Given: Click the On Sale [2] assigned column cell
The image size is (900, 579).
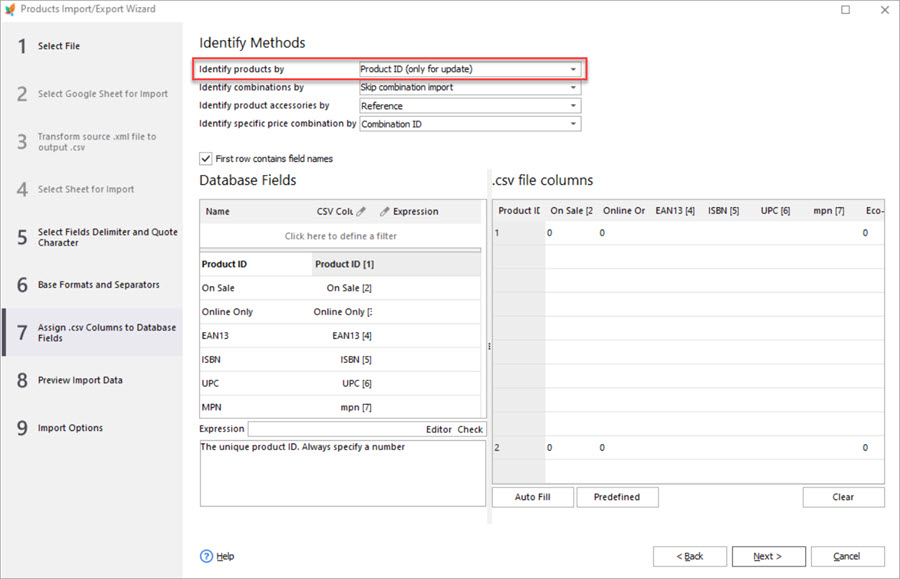Looking at the screenshot, I should pyautogui.click(x=344, y=288).
